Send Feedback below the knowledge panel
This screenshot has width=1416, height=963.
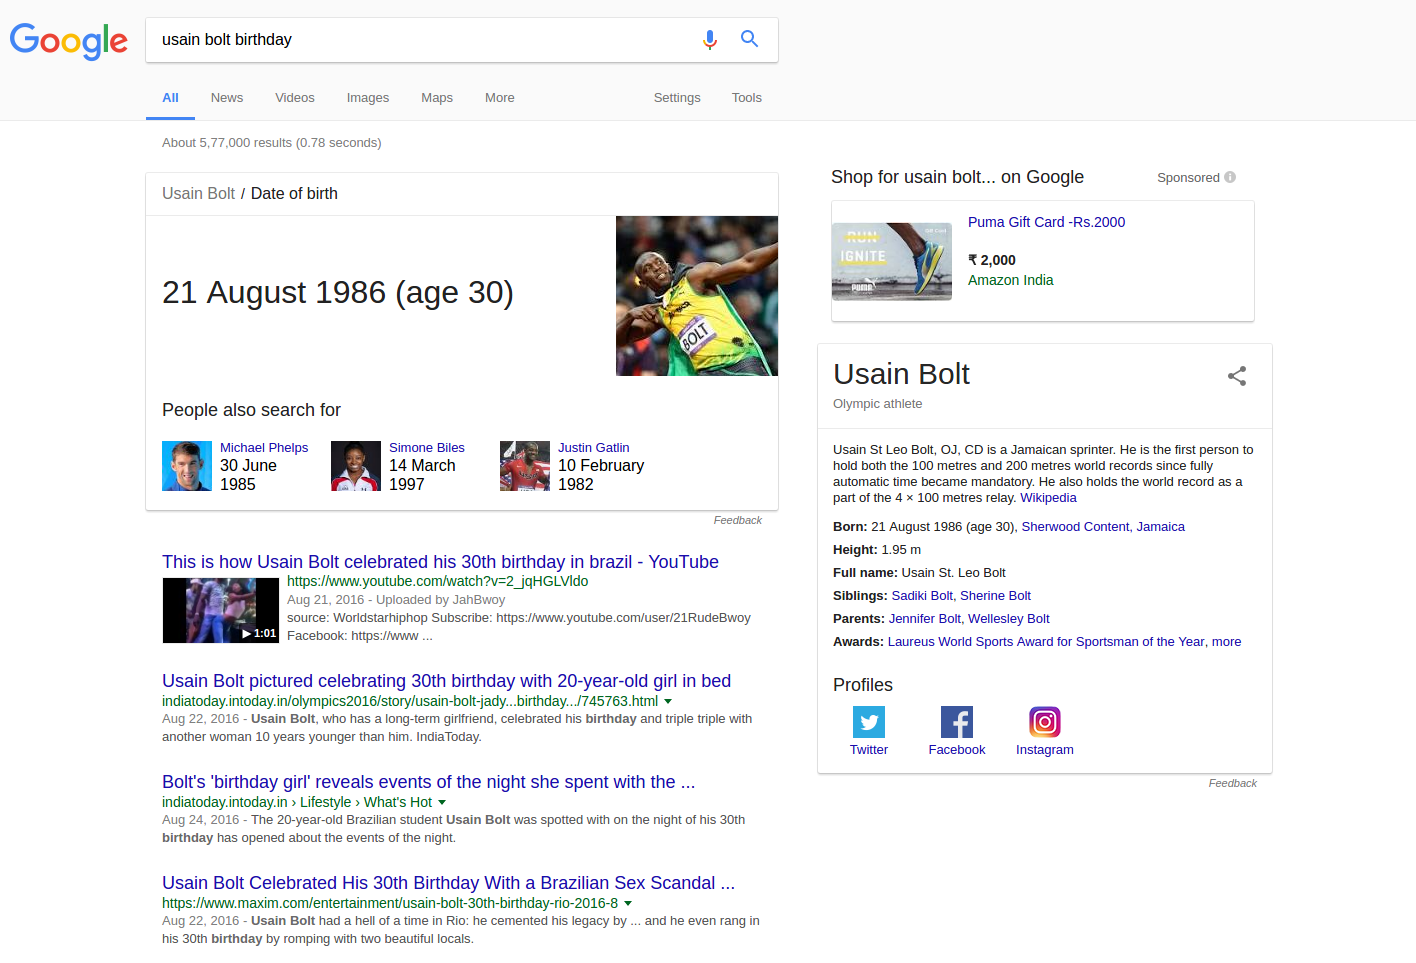(x=1233, y=783)
